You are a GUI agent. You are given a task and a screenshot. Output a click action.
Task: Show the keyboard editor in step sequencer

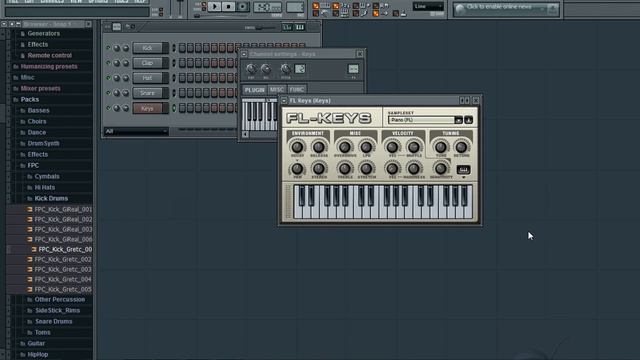300,27
